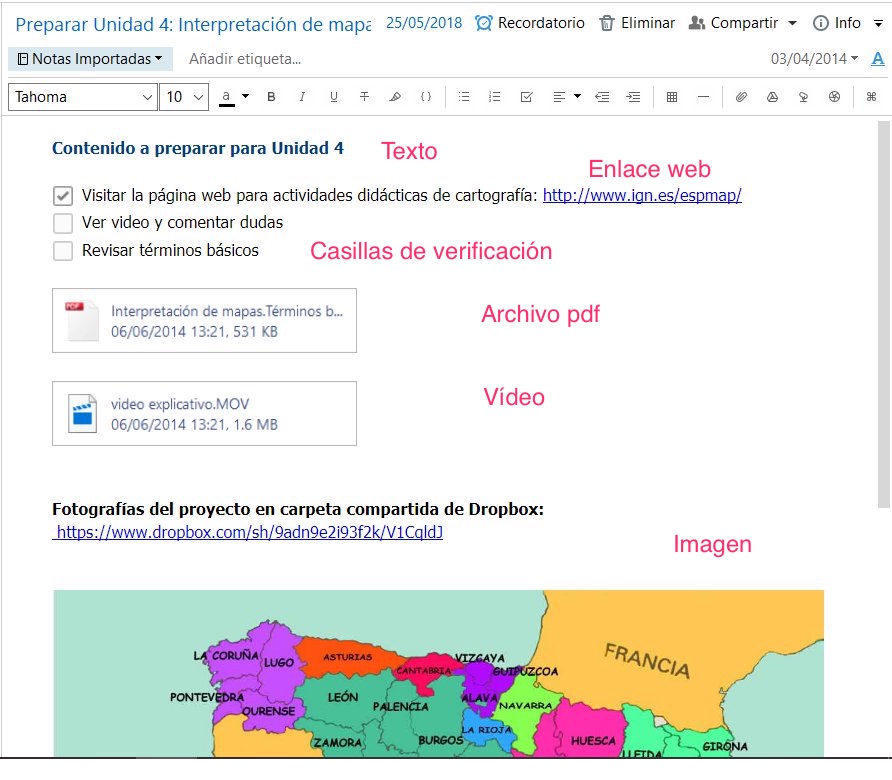Apply italic formatting
Viewport: 892px width, 780px height.
tap(302, 97)
